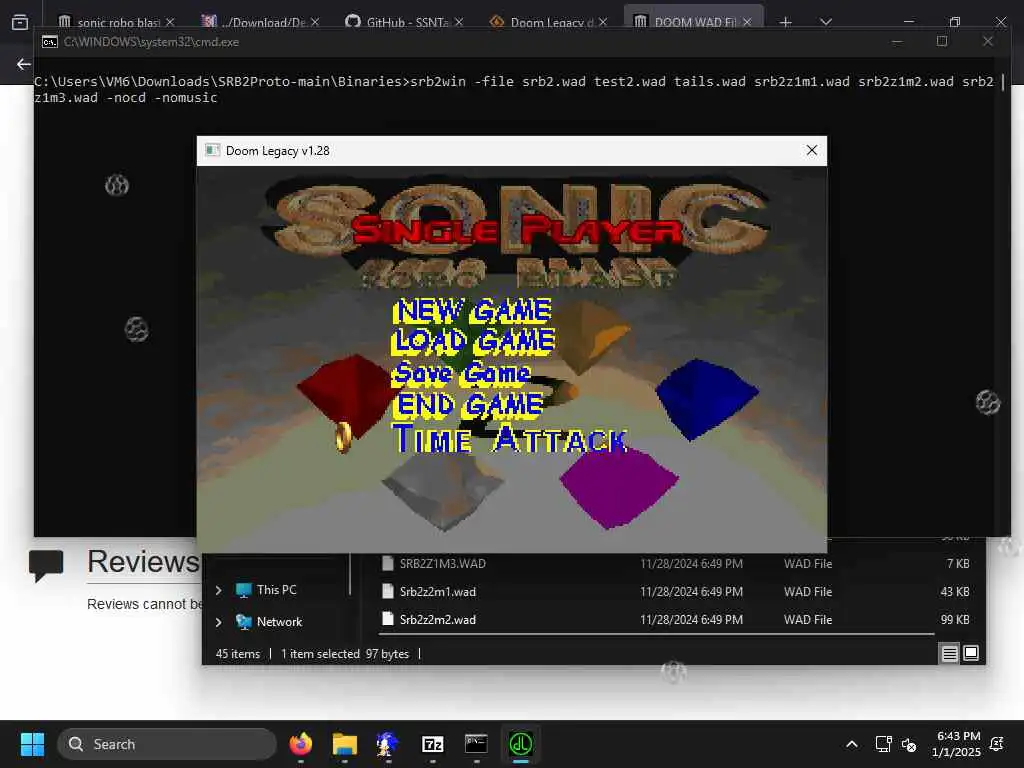The height and width of the screenshot is (768, 1024).
Task: Open the browser tab list dropdown
Action: [x=825, y=22]
